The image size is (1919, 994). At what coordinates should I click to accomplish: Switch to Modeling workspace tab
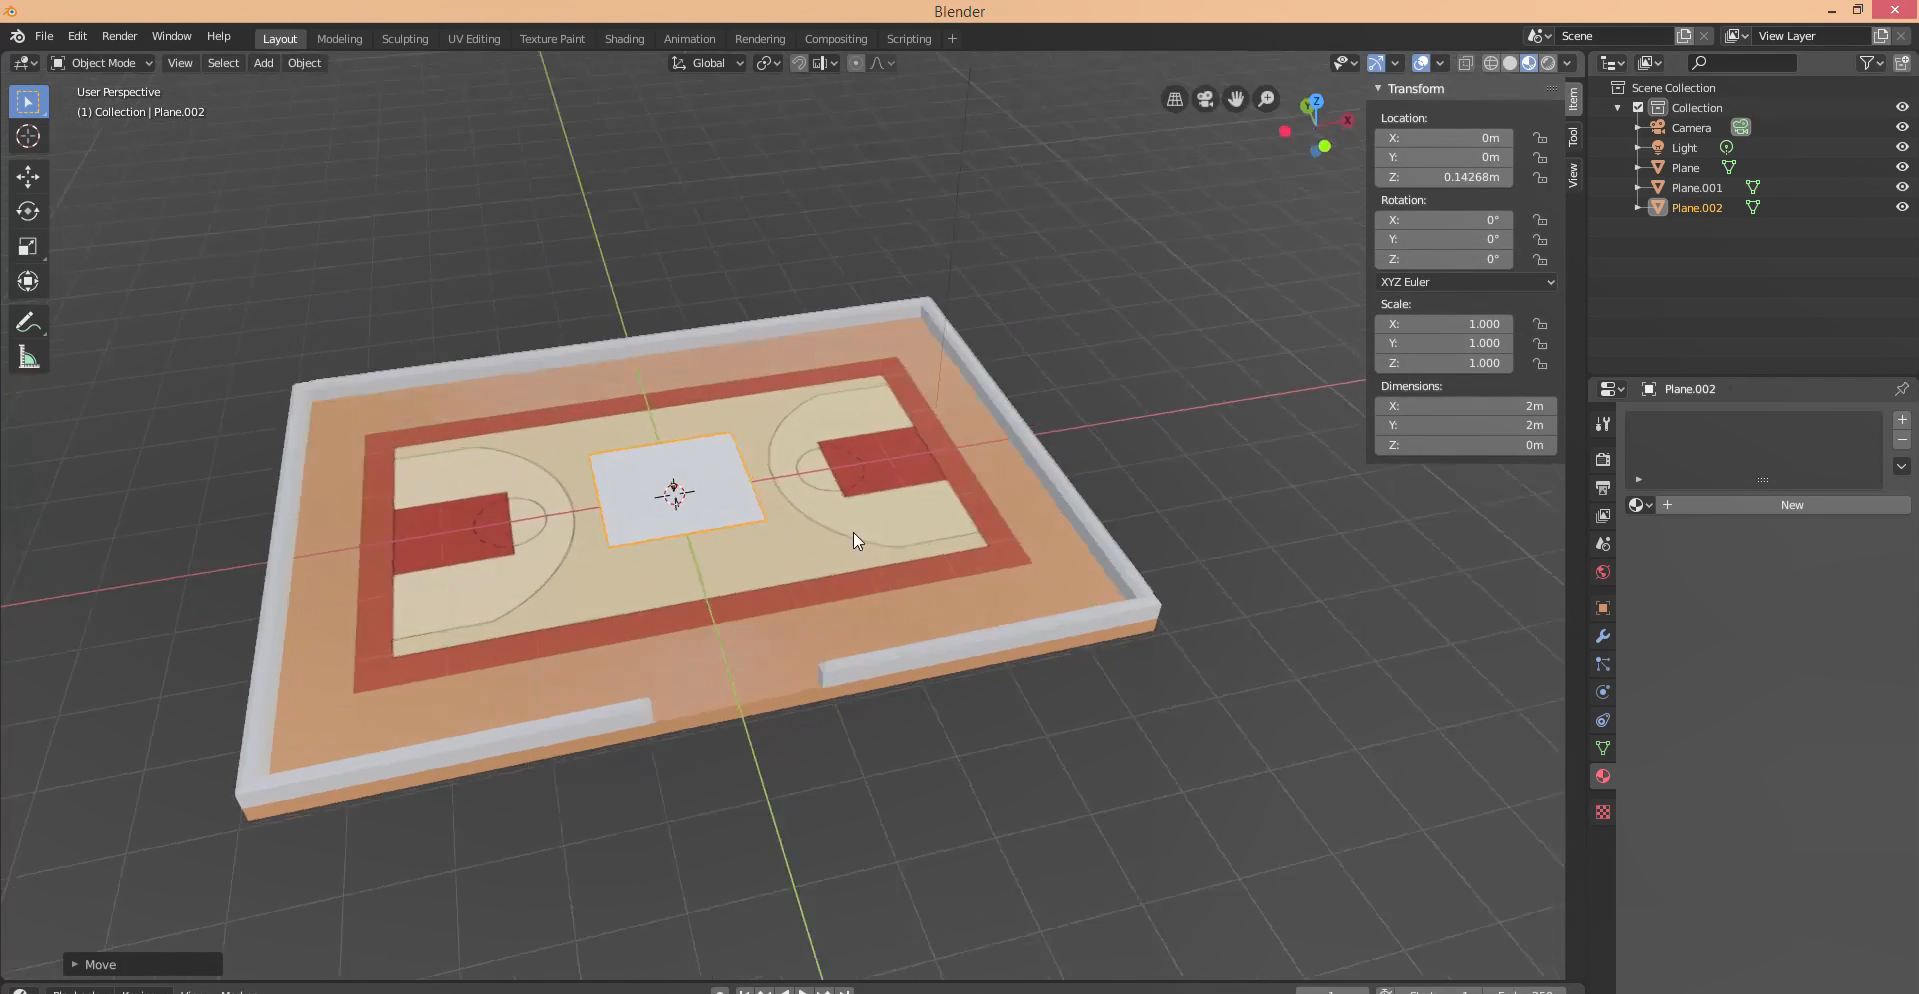[x=339, y=39]
